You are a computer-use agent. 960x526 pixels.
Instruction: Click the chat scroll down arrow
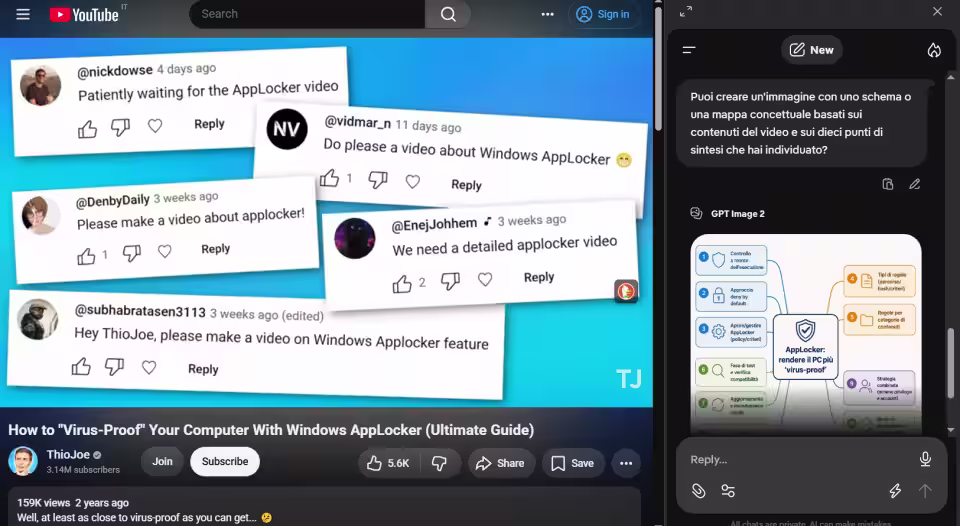951,430
